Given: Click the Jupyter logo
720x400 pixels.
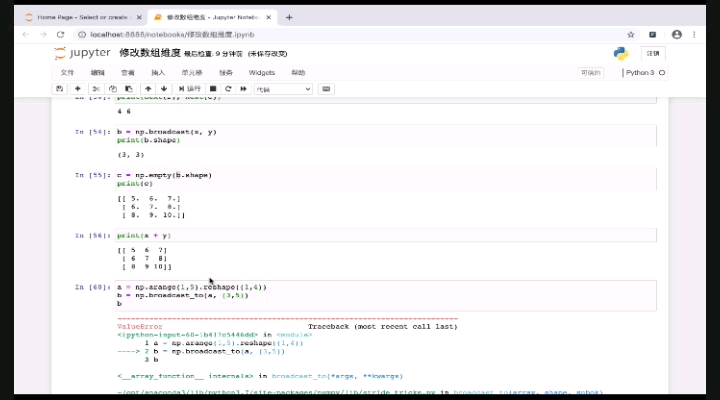Looking at the screenshot, I should point(83,53).
